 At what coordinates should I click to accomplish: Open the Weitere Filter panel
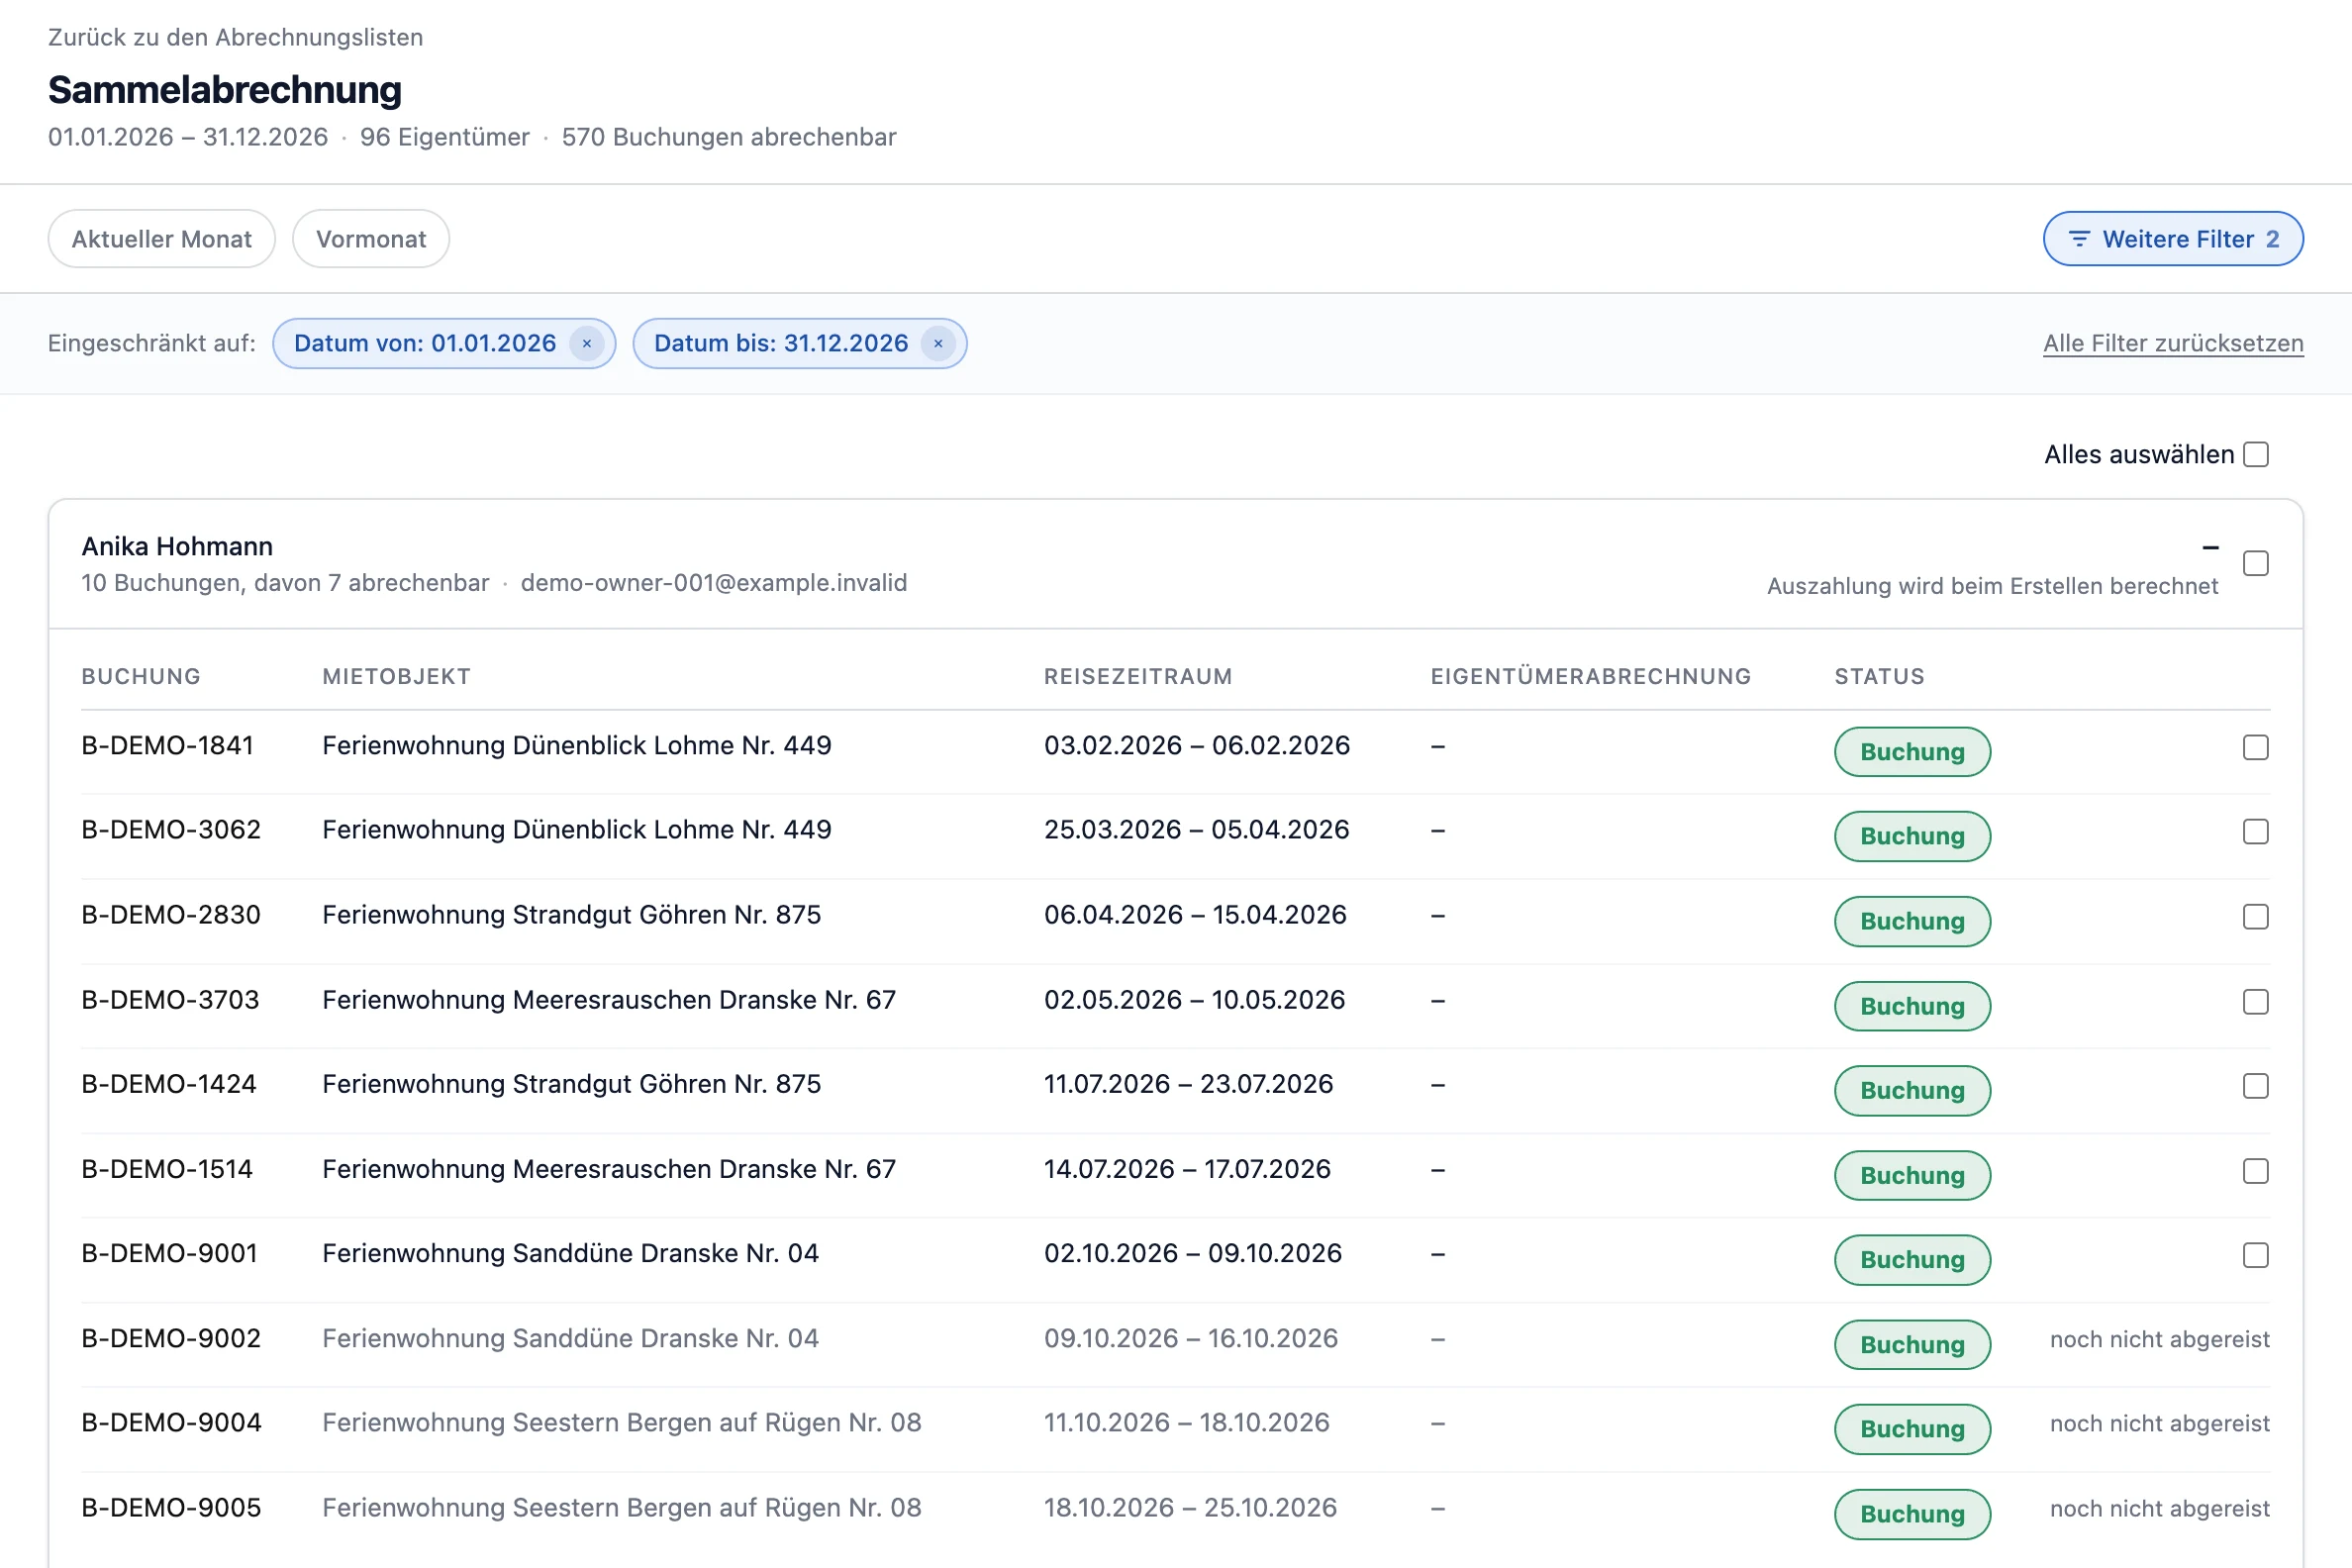[2173, 239]
